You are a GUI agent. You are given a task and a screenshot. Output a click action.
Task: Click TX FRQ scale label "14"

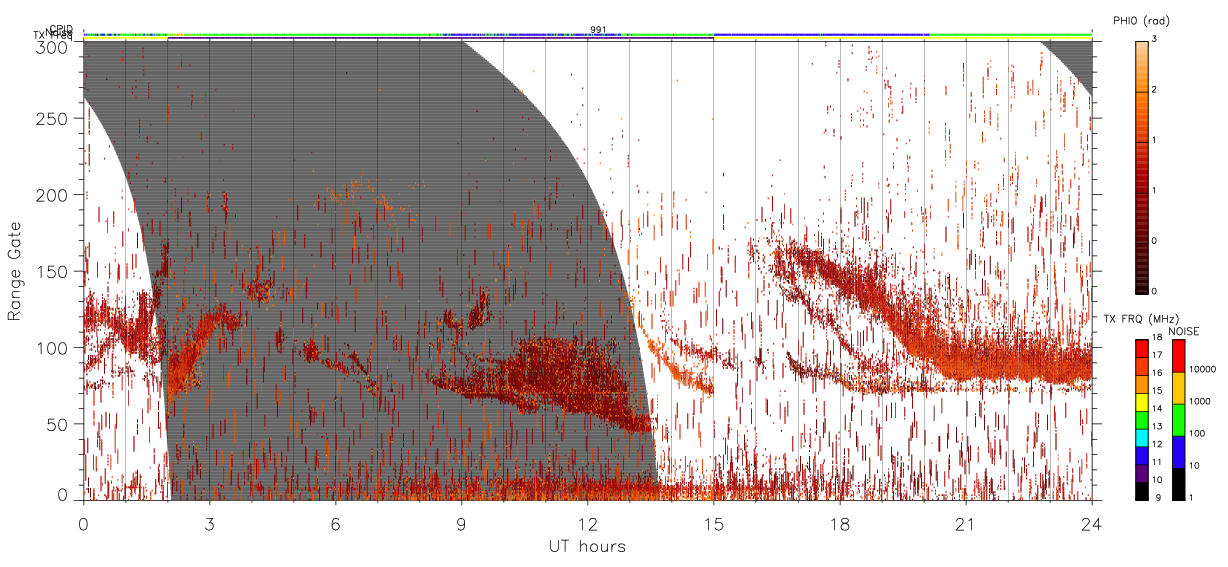[x=1157, y=408]
